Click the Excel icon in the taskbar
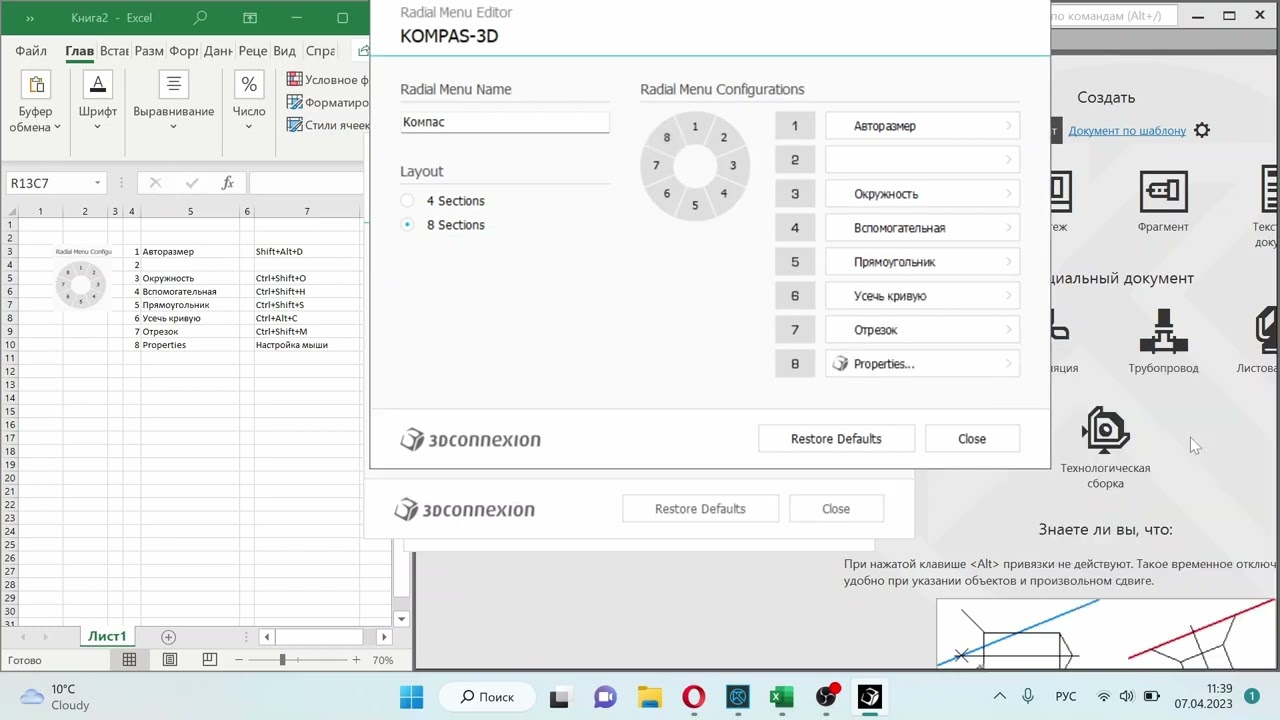The height and width of the screenshot is (720, 1280). 781,697
